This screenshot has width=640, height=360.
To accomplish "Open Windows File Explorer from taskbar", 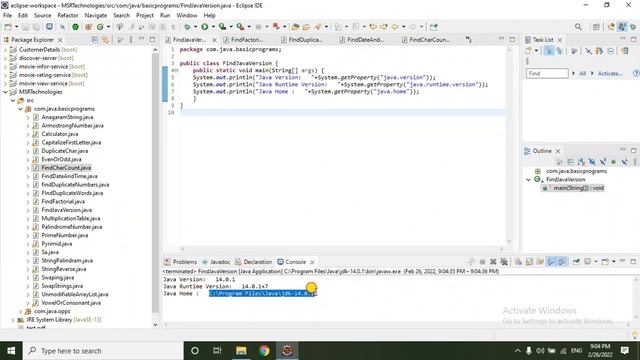I will (x=241, y=351).
